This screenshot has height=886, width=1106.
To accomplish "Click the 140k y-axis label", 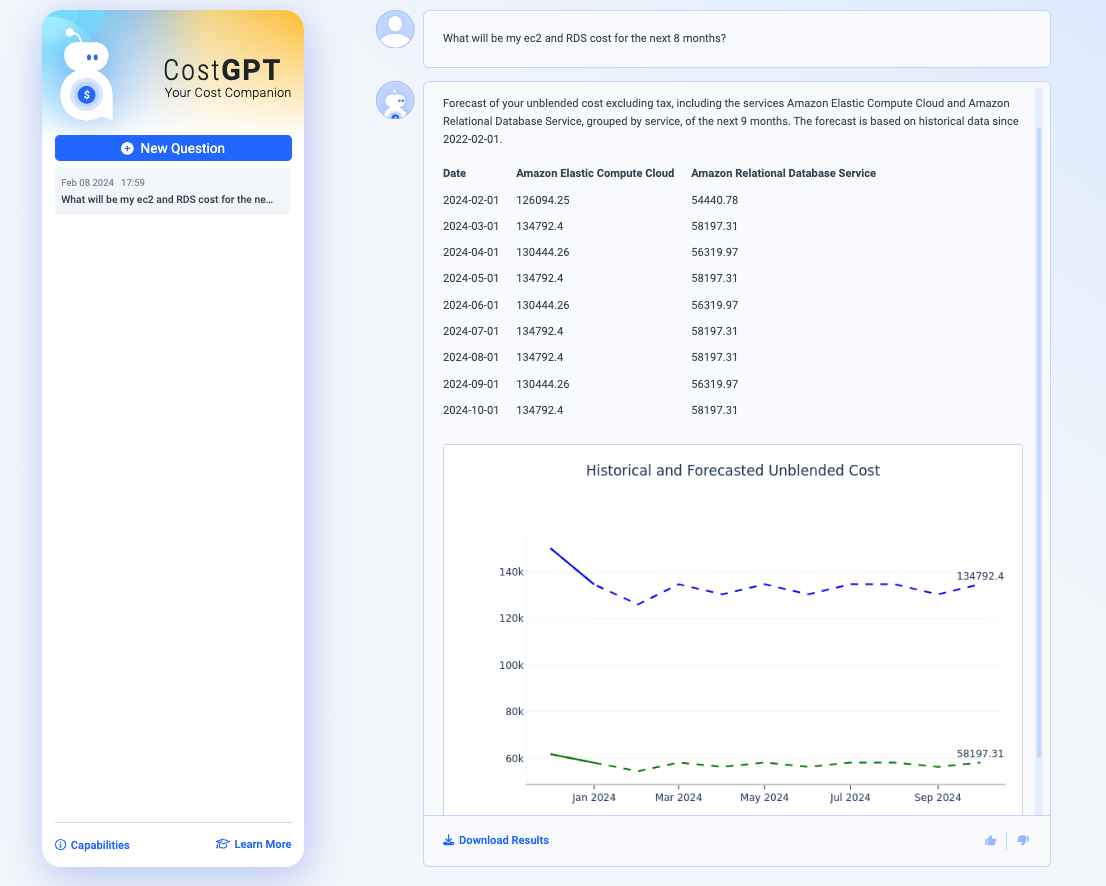I will click(x=511, y=572).
